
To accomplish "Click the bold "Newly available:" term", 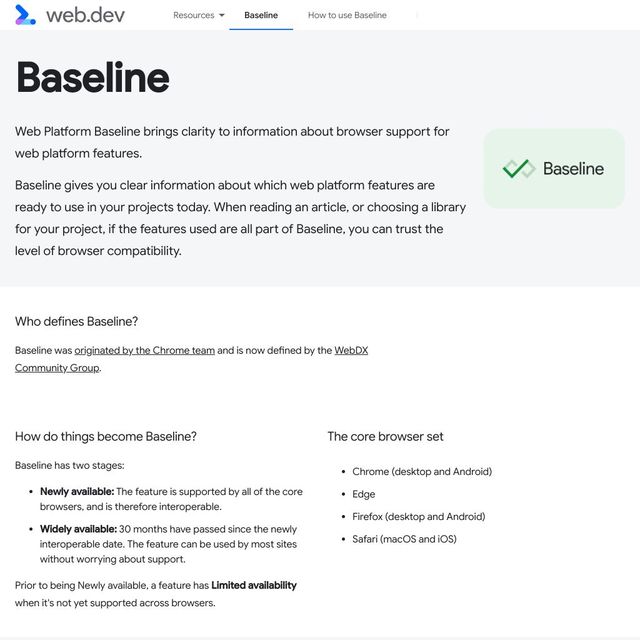I will pyautogui.click(x=77, y=491).
